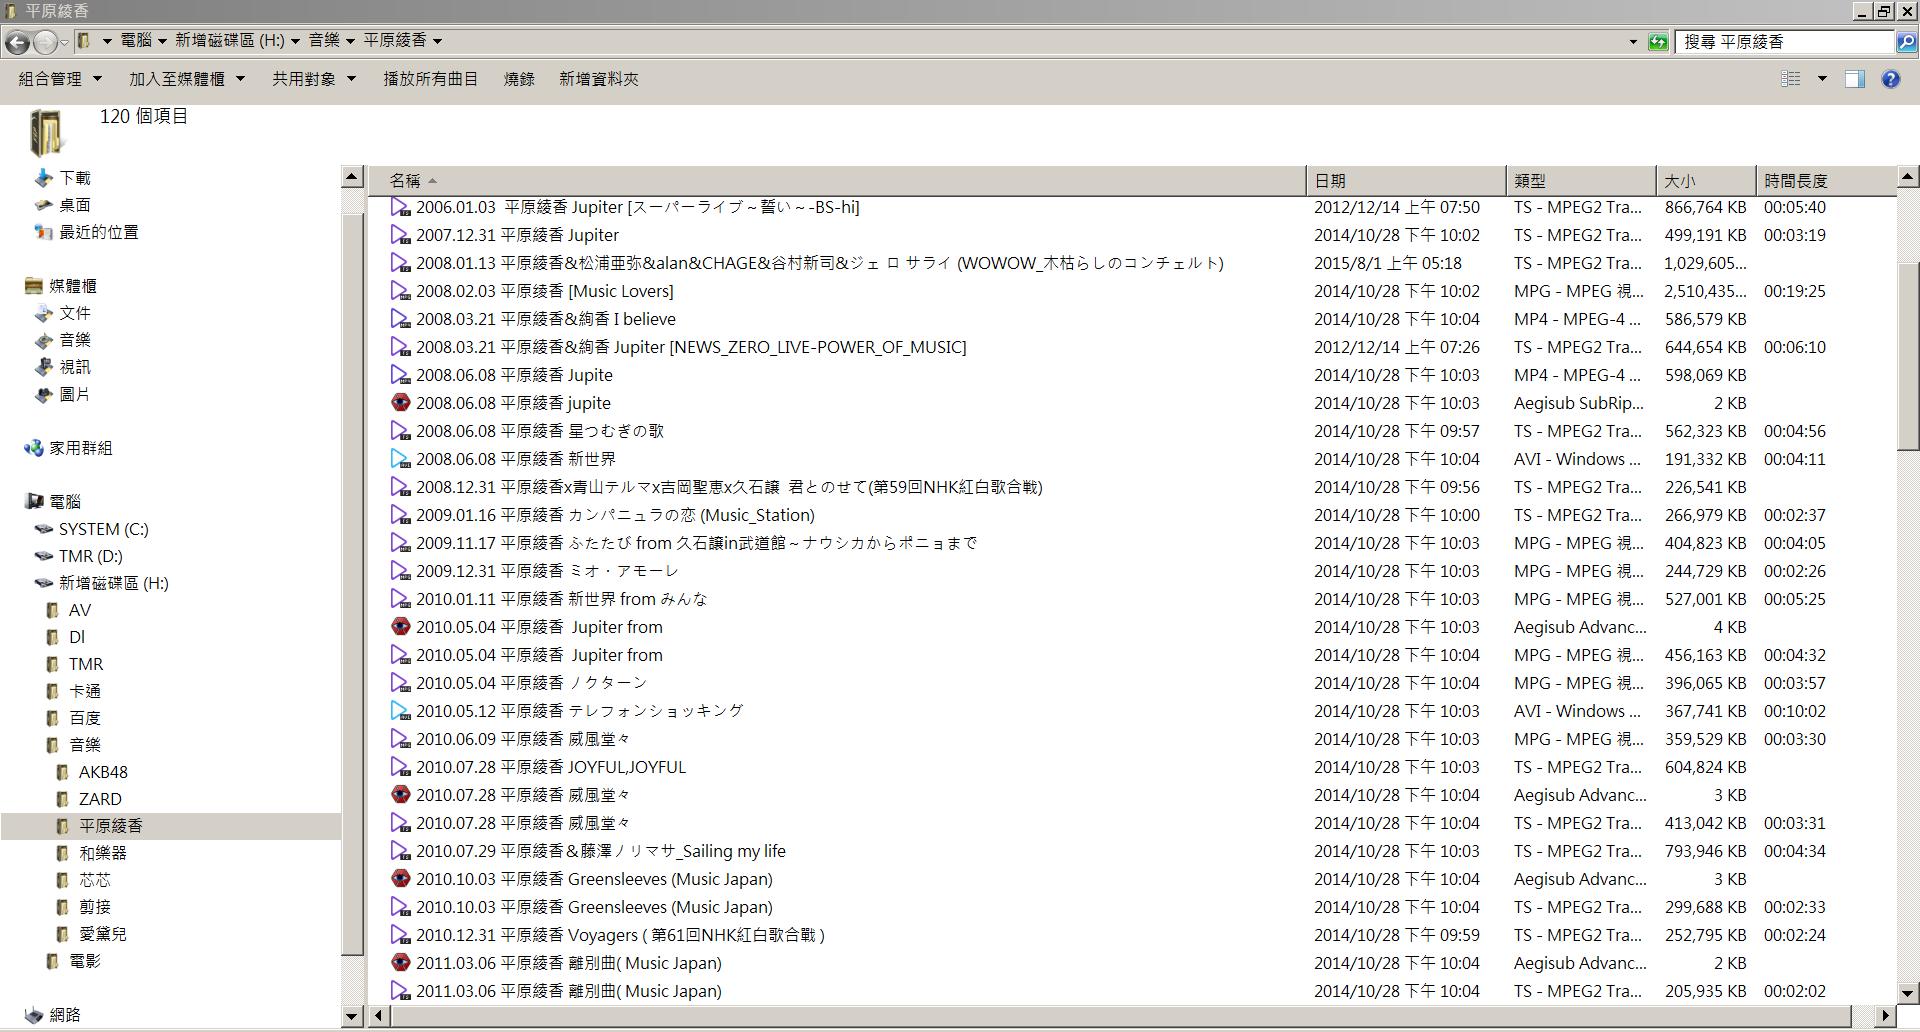Viewport: 1920px width, 1032px height.
Task: Open the 文件 library
Action: pos(74,313)
